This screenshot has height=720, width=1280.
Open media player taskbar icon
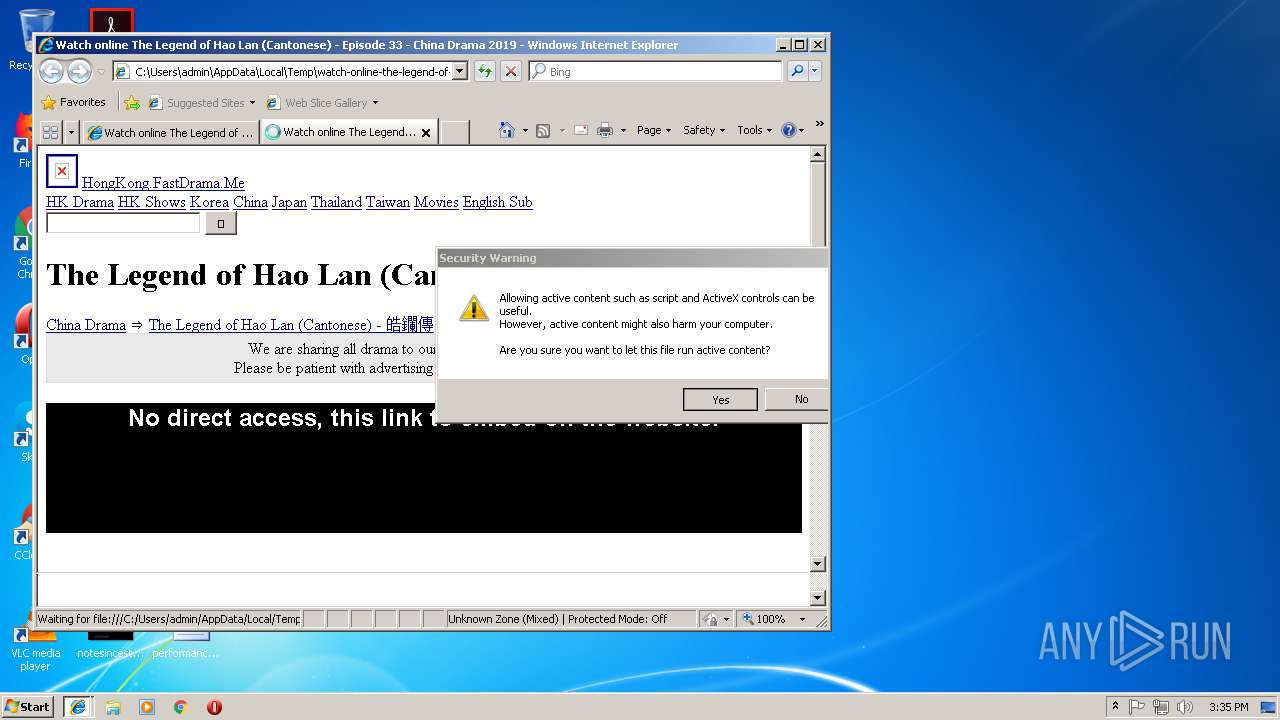[147, 707]
